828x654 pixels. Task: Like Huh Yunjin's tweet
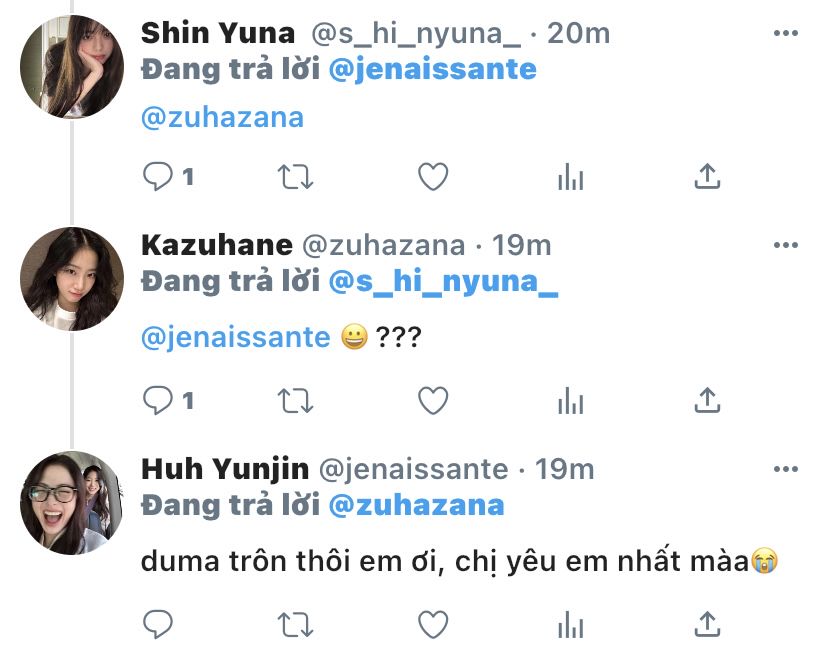click(x=432, y=625)
